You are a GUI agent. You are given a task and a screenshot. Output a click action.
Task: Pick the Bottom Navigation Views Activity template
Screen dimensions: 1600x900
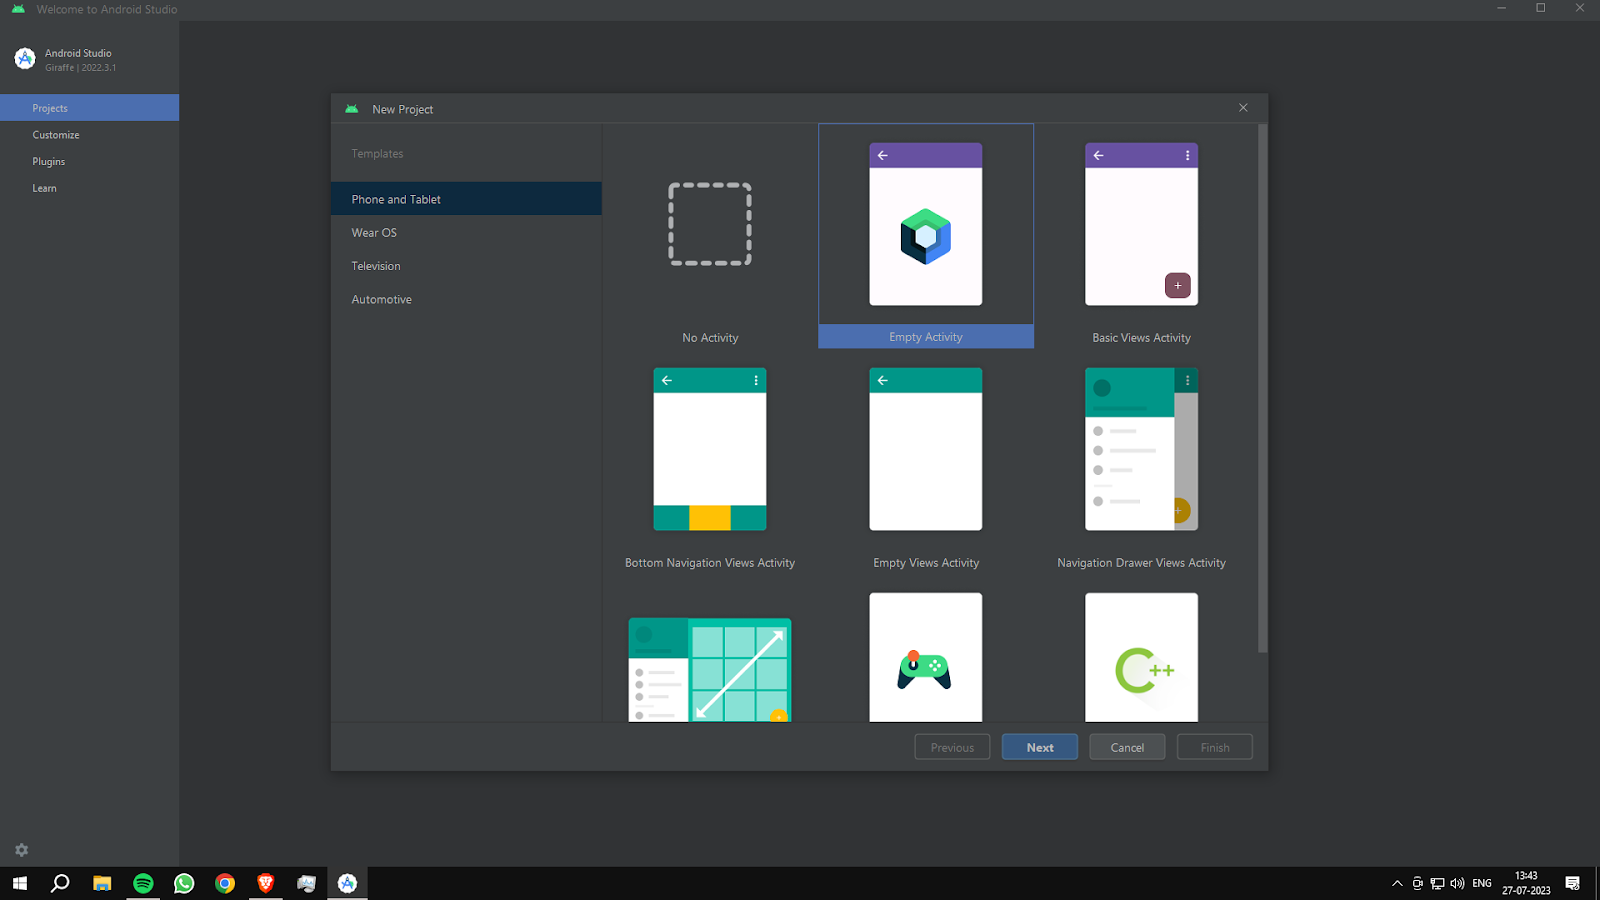[710, 450]
